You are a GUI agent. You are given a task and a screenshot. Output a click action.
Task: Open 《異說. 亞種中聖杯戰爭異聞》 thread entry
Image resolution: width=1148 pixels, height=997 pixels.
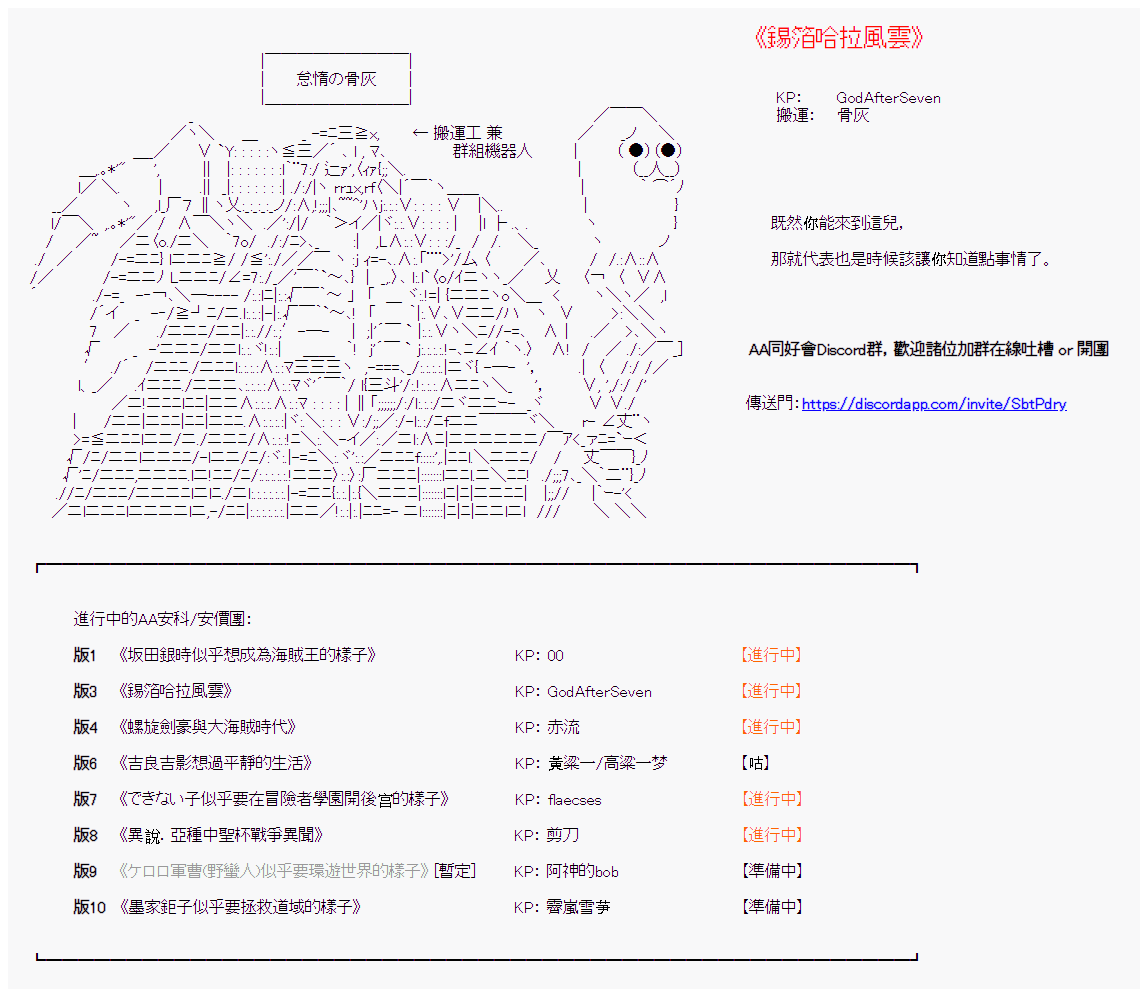pos(220,835)
